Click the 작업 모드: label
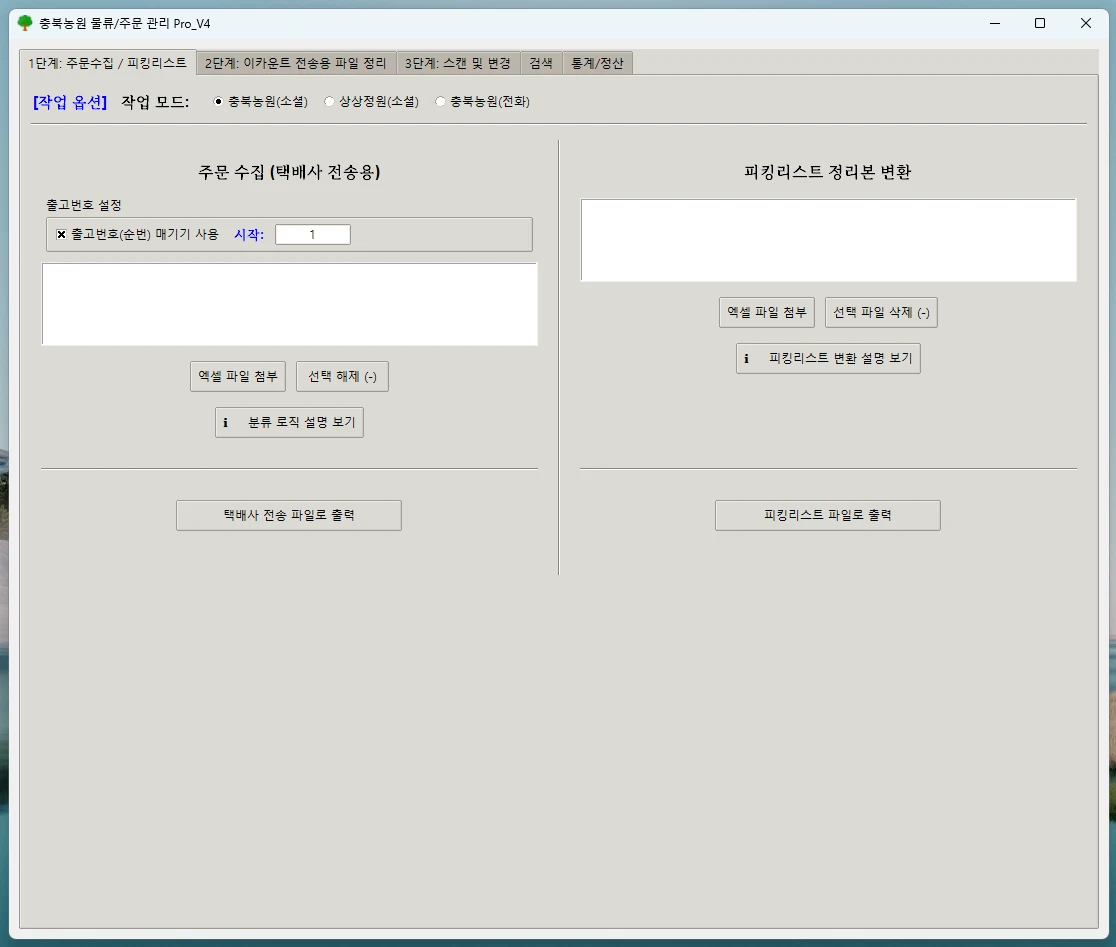 [x=155, y=102]
